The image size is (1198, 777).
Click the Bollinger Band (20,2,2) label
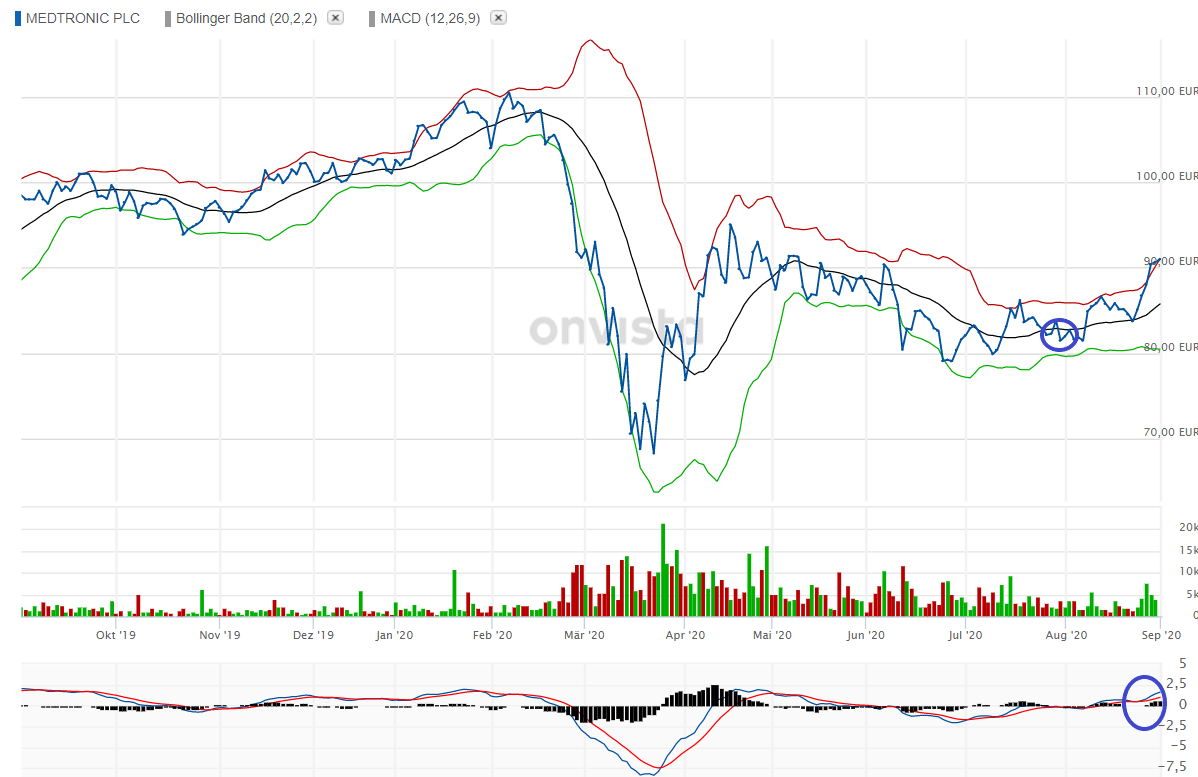[x=246, y=18]
